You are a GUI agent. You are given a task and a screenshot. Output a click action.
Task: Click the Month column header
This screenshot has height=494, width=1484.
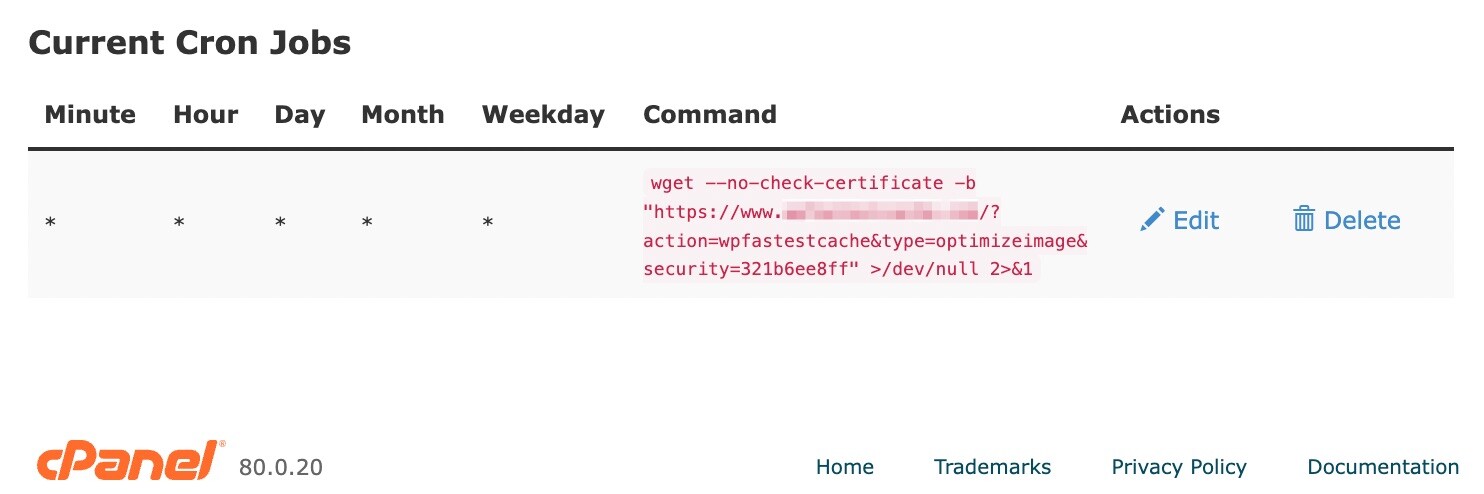coord(402,114)
